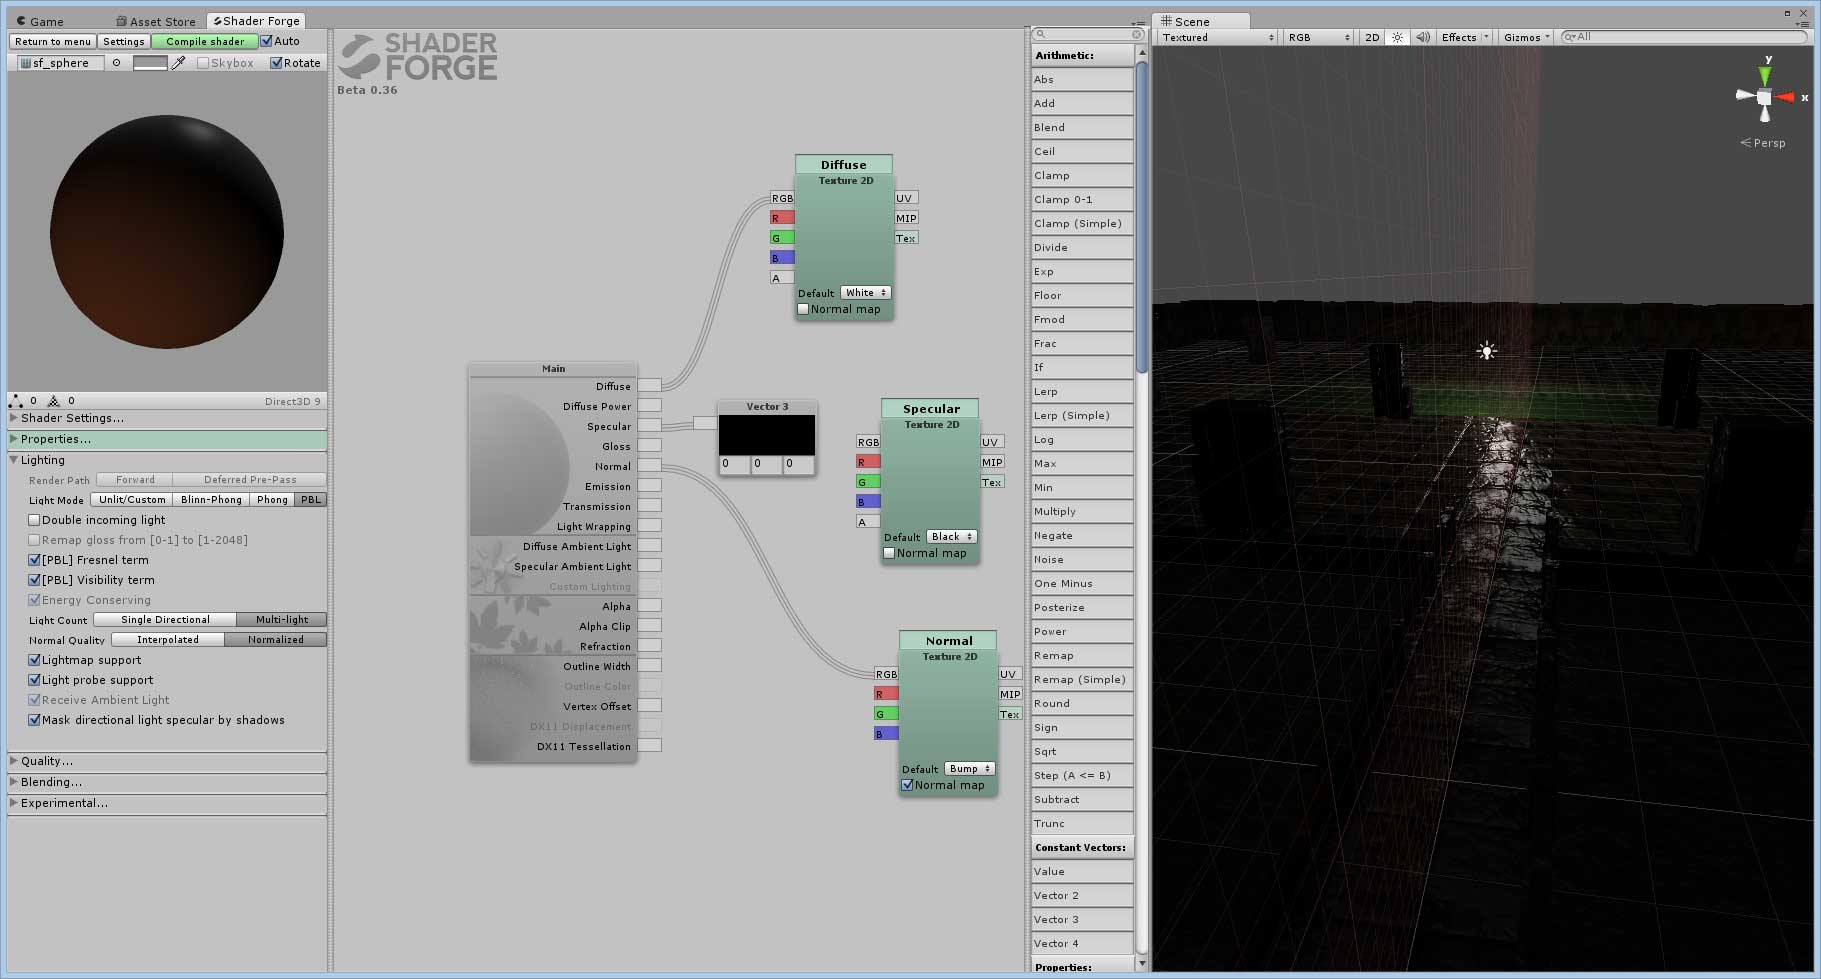Expand the Experimental section
The width and height of the screenshot is (1821, 979).
tap(167, 804)
